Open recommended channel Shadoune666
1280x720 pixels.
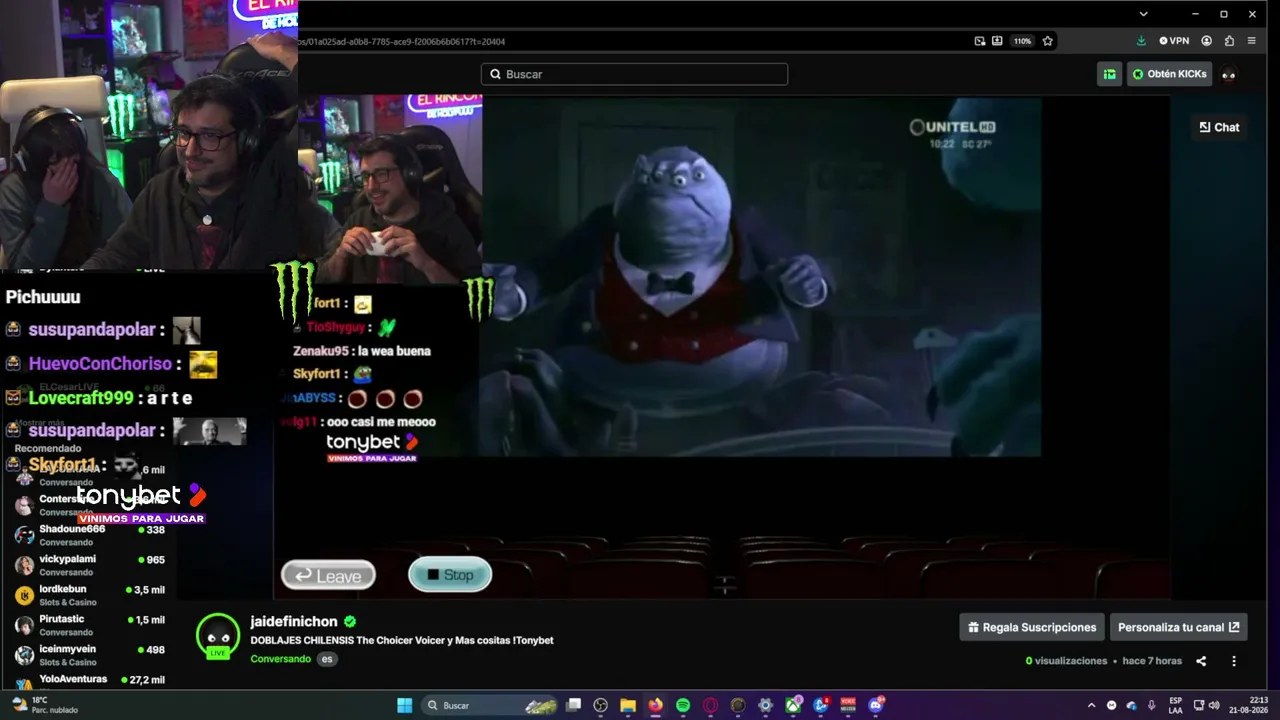[x=90, y=535]
